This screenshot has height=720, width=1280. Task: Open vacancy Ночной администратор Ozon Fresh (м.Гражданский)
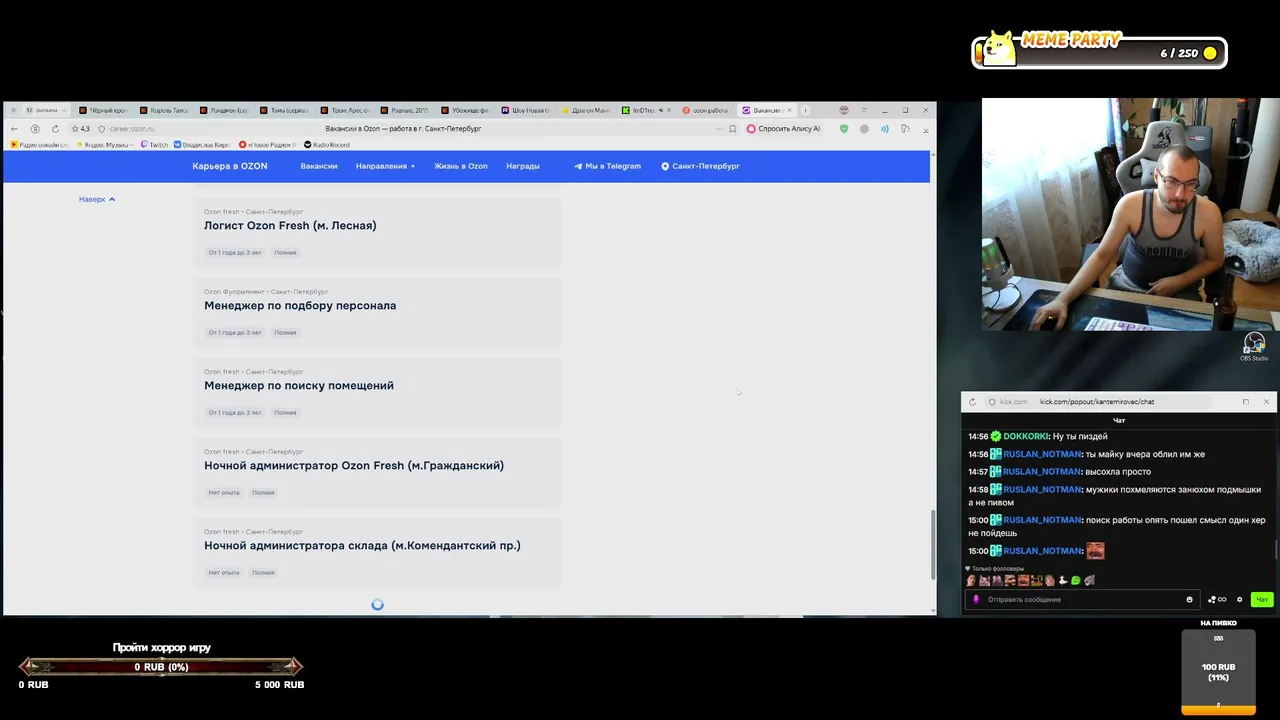[x=377, y=474]
